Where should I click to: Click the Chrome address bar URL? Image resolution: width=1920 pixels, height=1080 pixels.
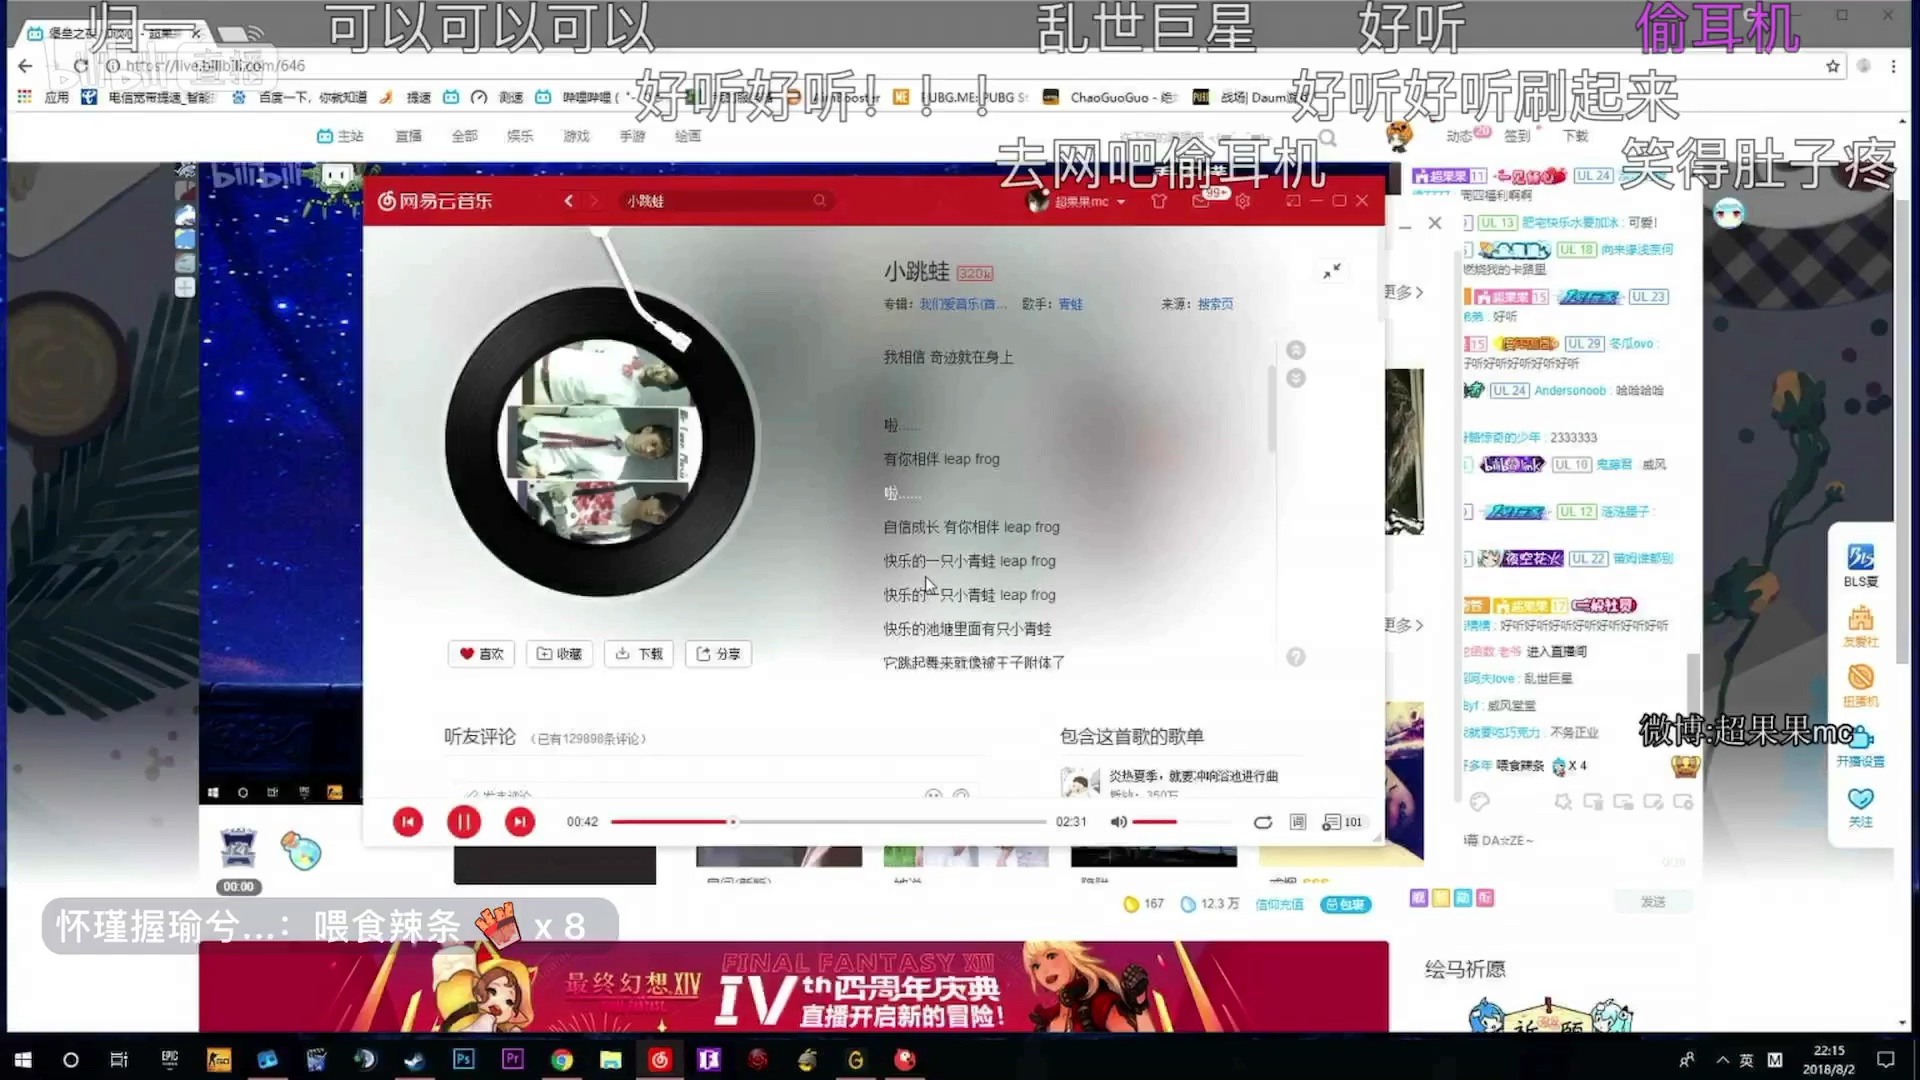(x=215, y=66)
